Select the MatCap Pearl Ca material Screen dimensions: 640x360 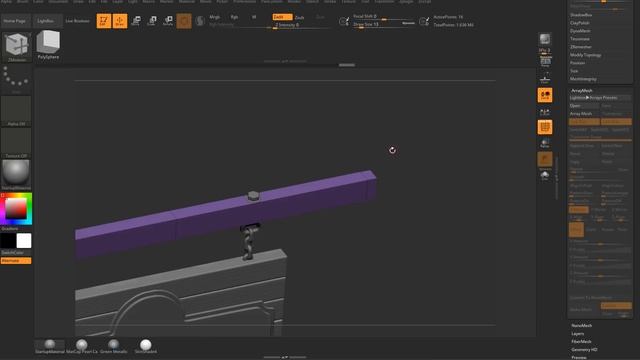pos(82,346)
